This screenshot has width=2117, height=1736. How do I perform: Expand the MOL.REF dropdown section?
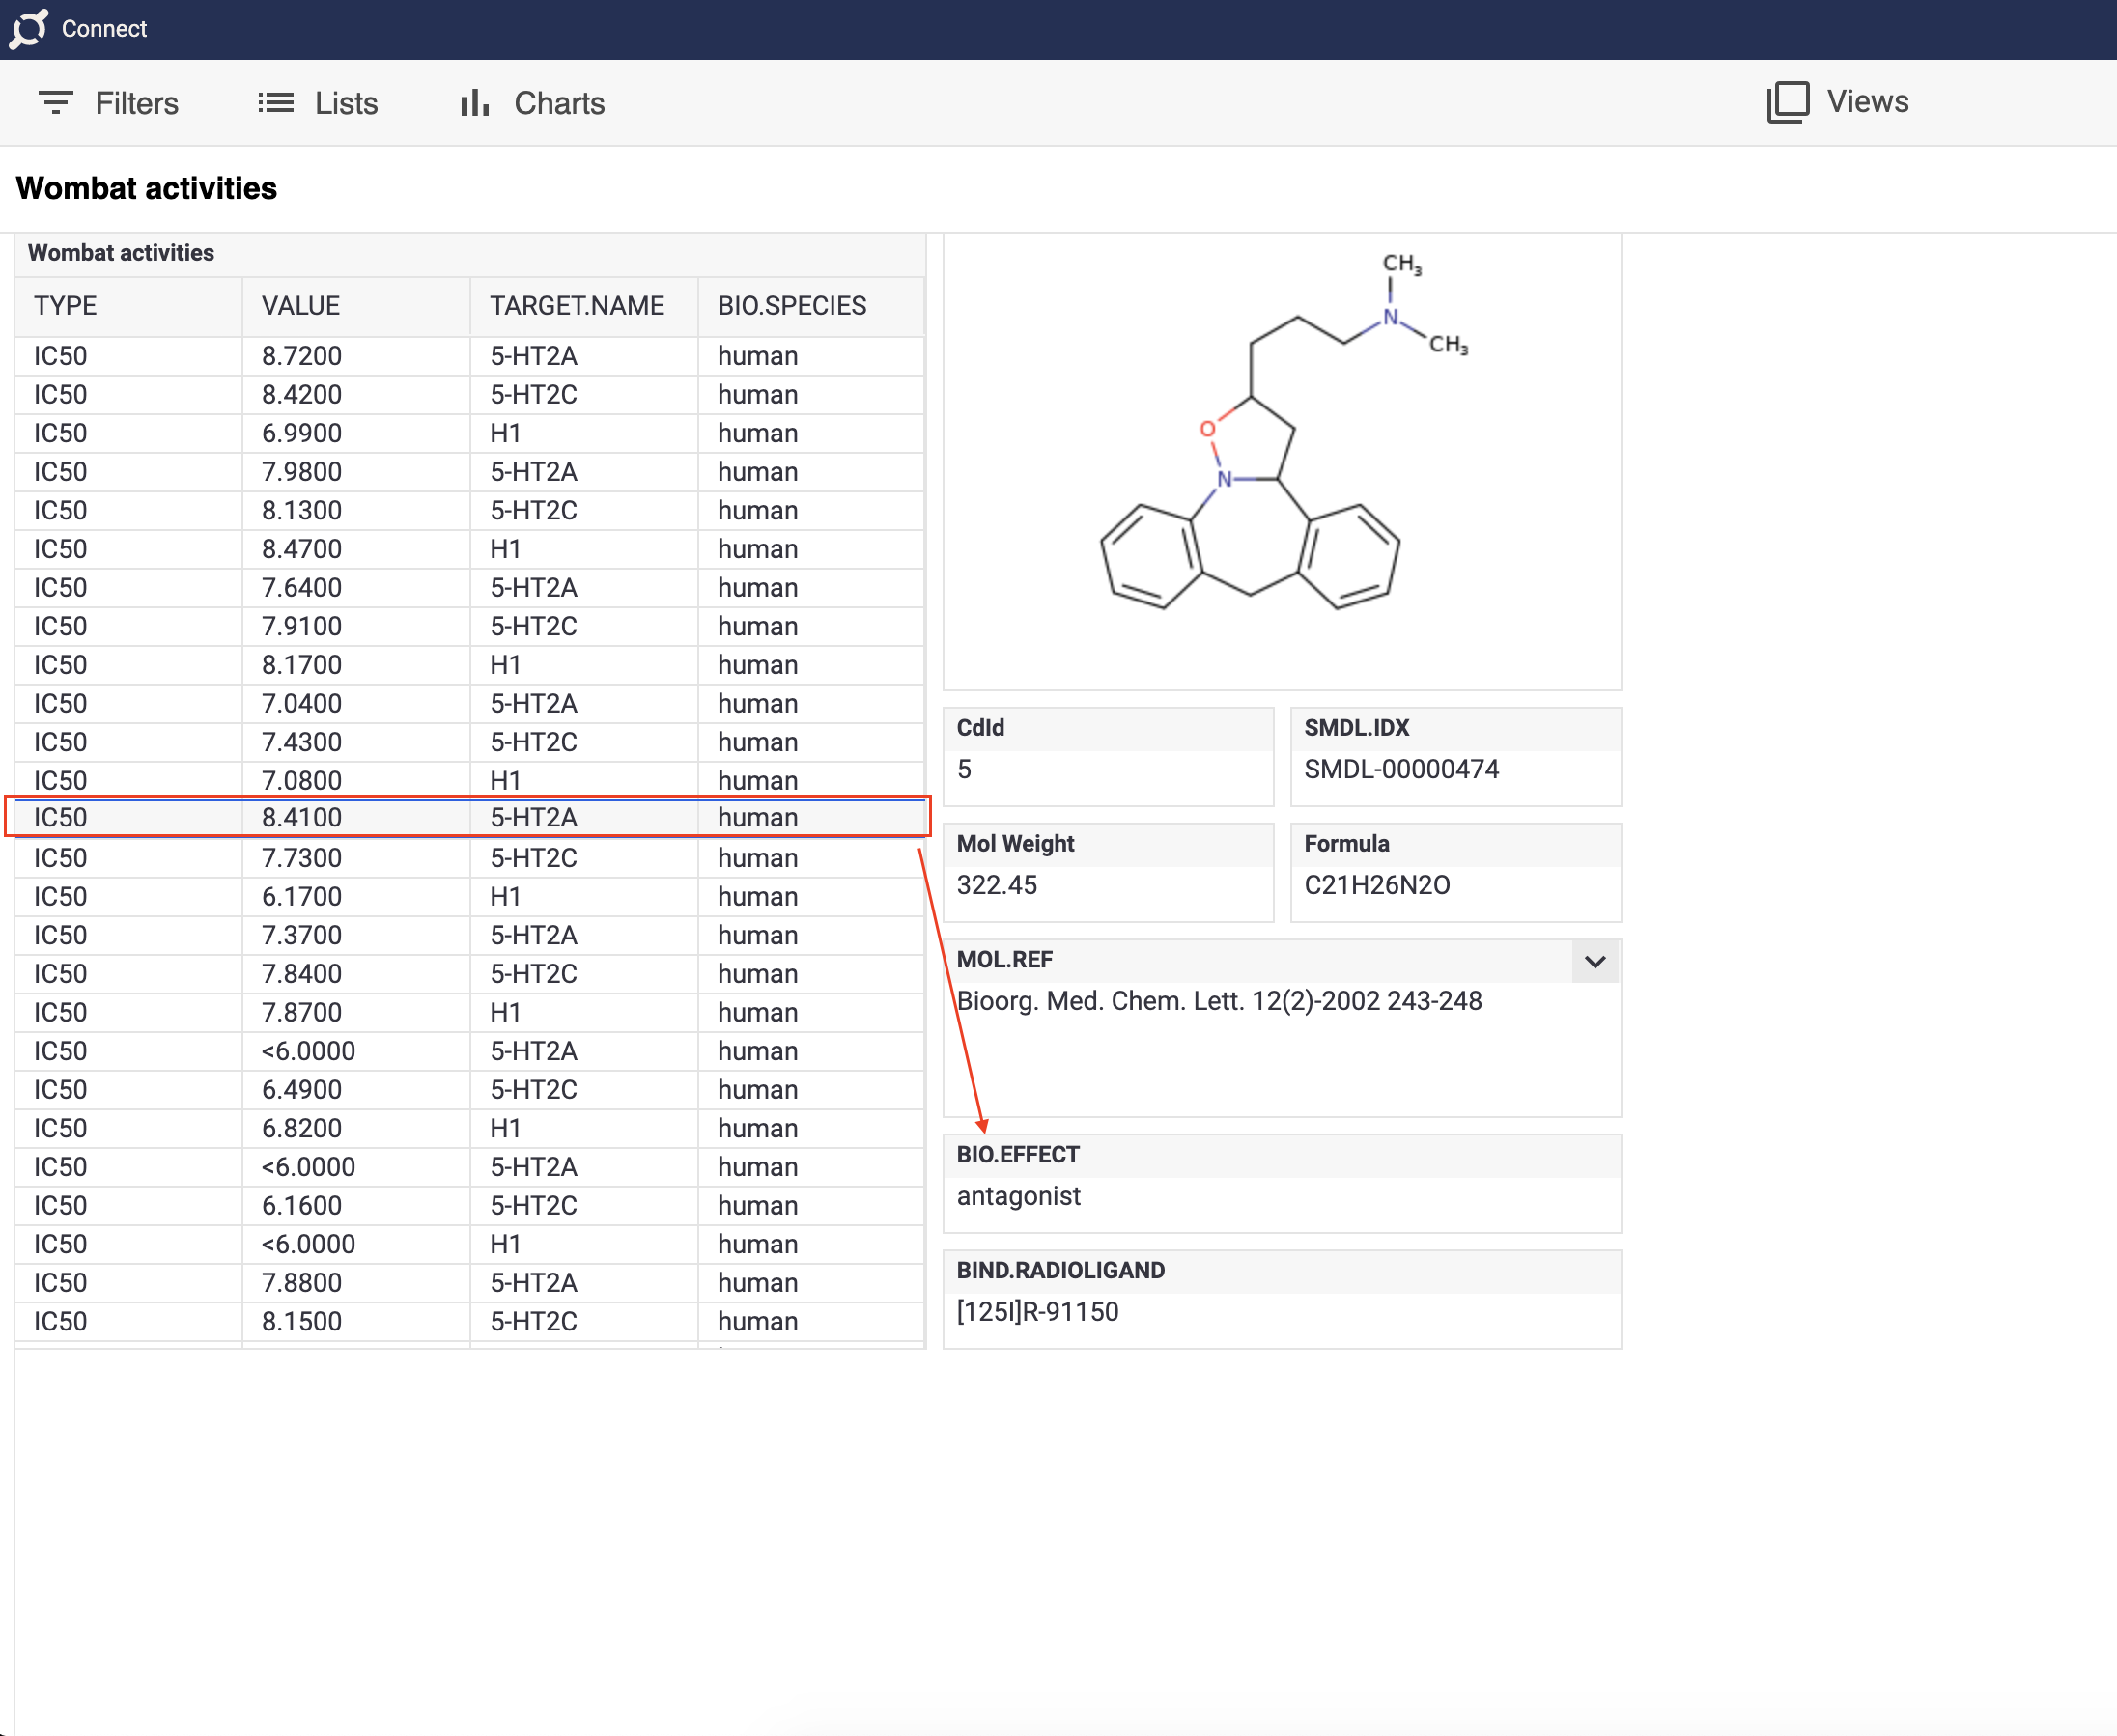pos(1593,960)
